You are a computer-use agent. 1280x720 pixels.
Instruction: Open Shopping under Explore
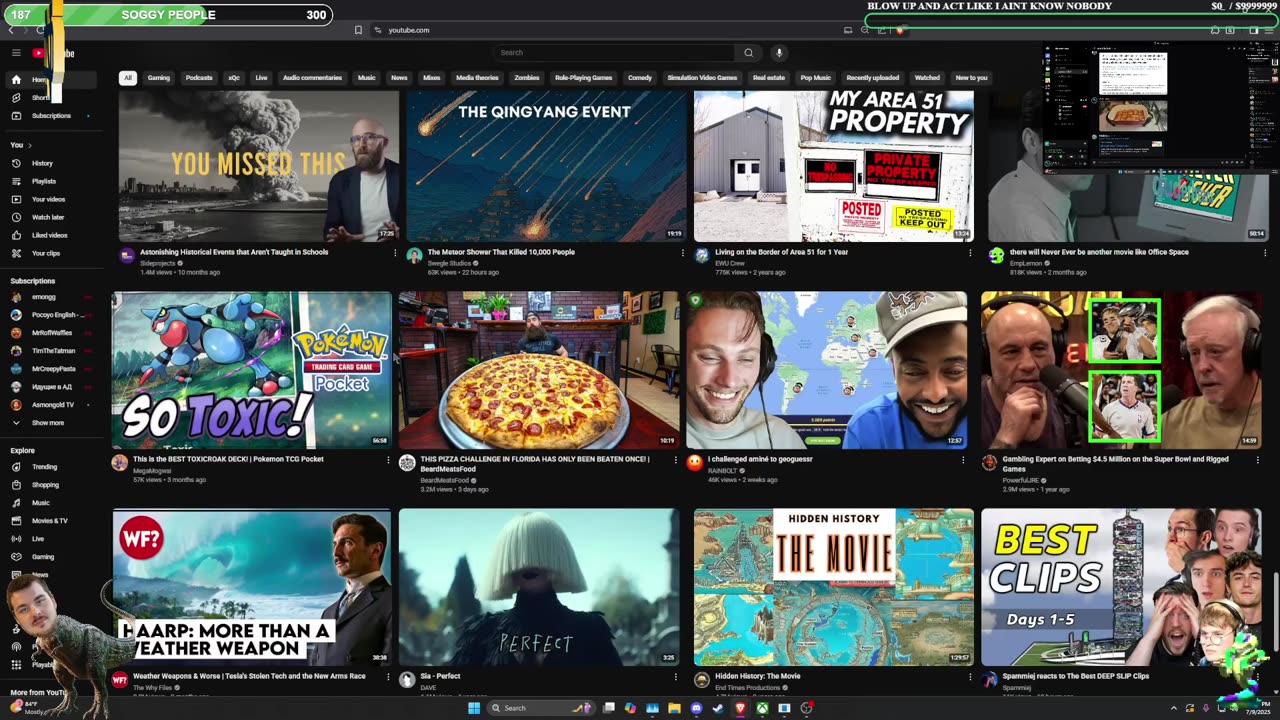45,485
